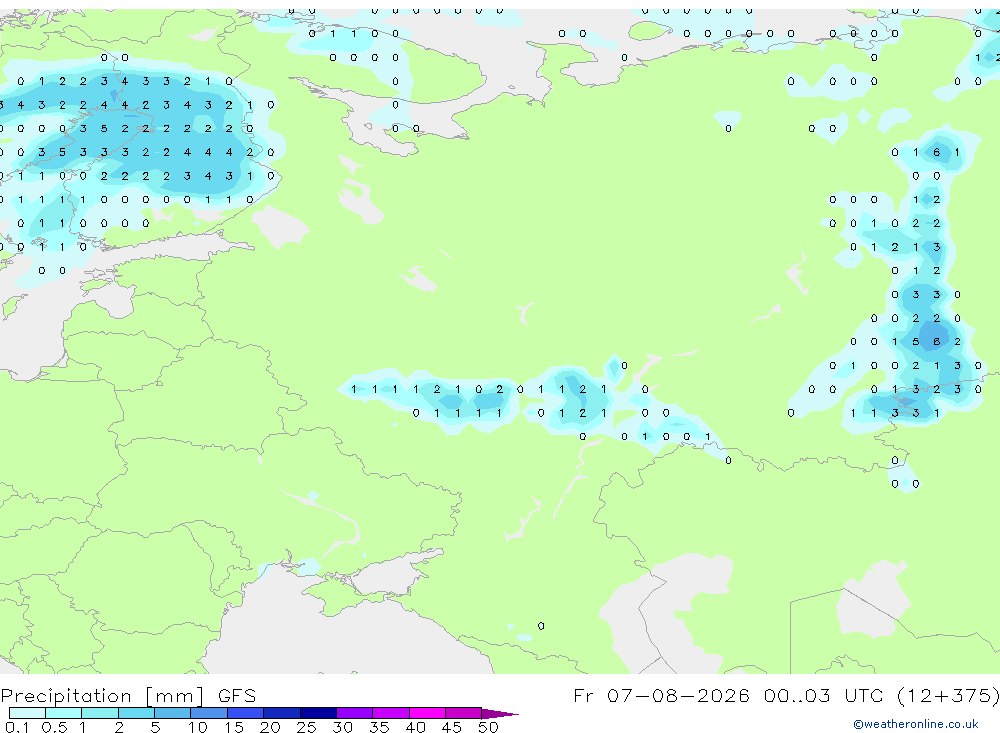Click the "50" legend scale label
1000x733 pixels.
click(x=489, y=727)
